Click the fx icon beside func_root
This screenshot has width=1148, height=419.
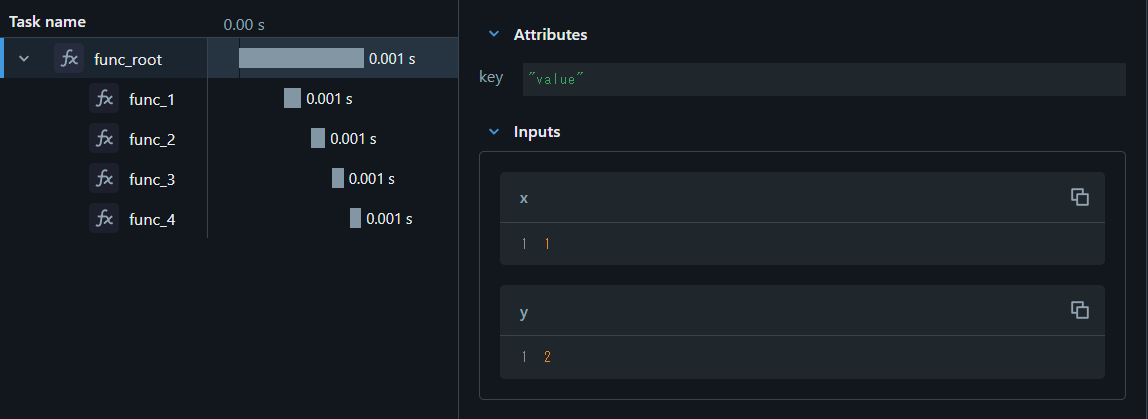click(69, 59)
